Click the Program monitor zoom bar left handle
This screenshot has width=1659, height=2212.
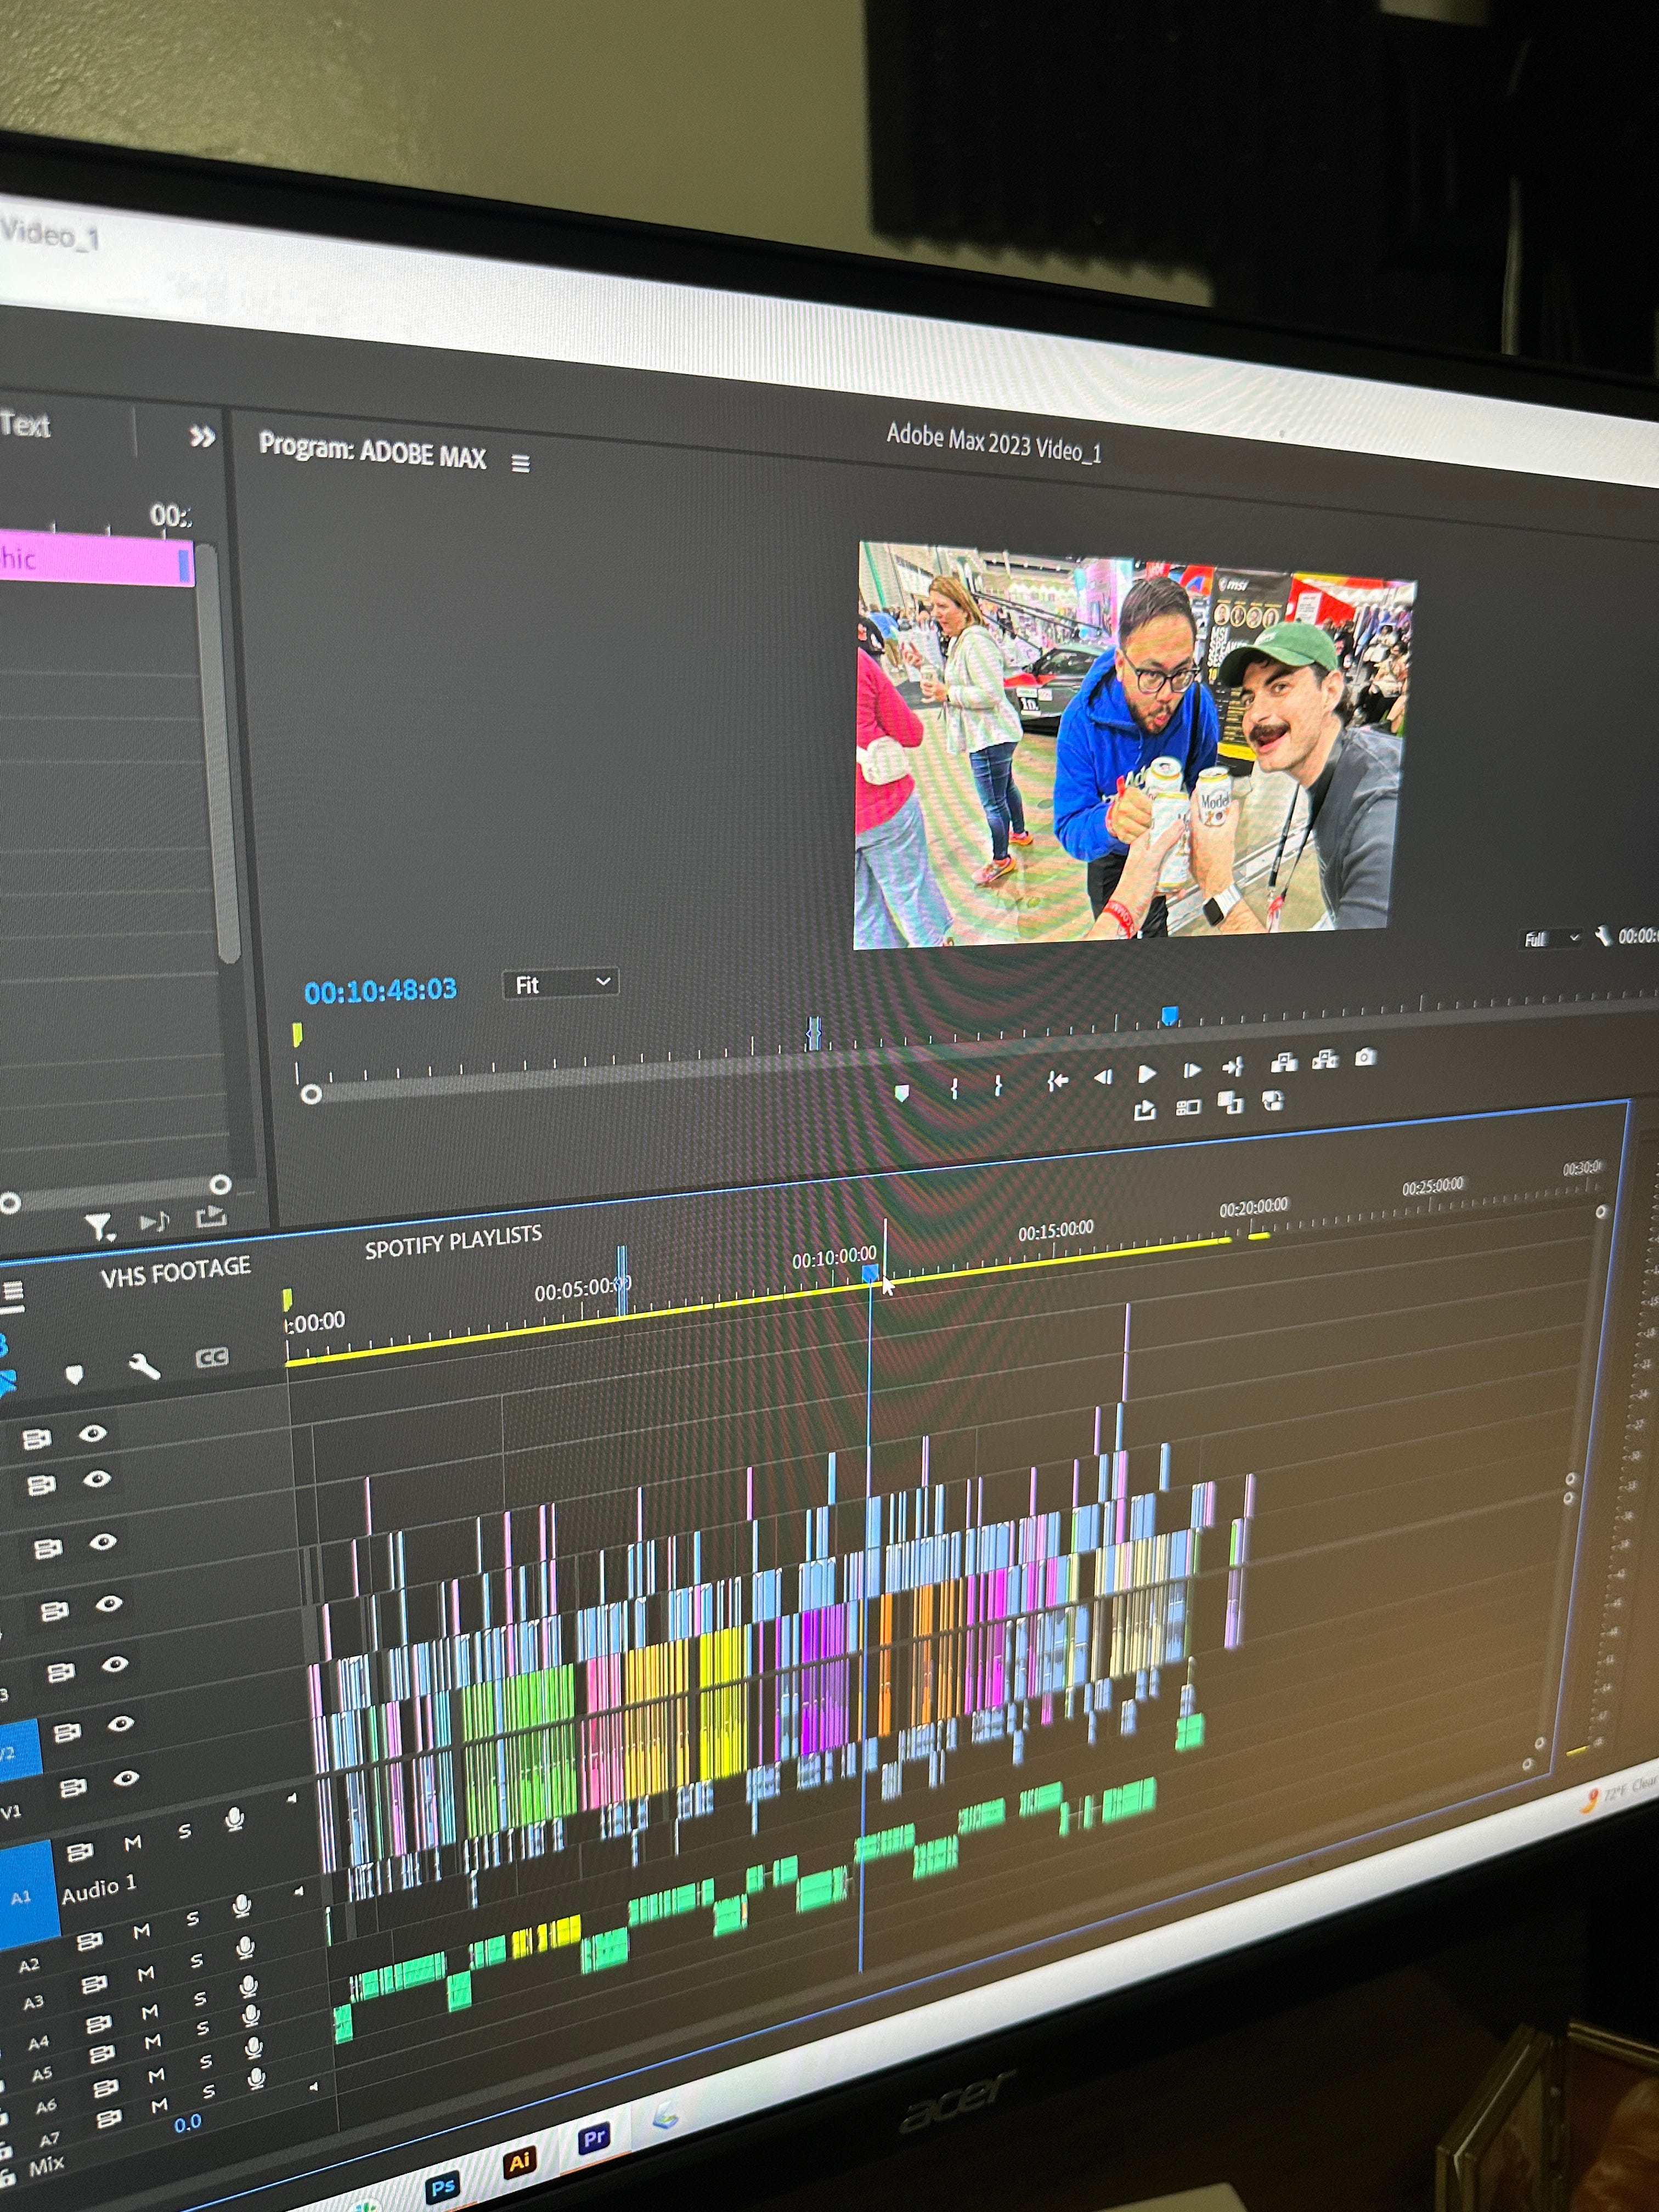pyautogui.click(x=311, y=1094)
